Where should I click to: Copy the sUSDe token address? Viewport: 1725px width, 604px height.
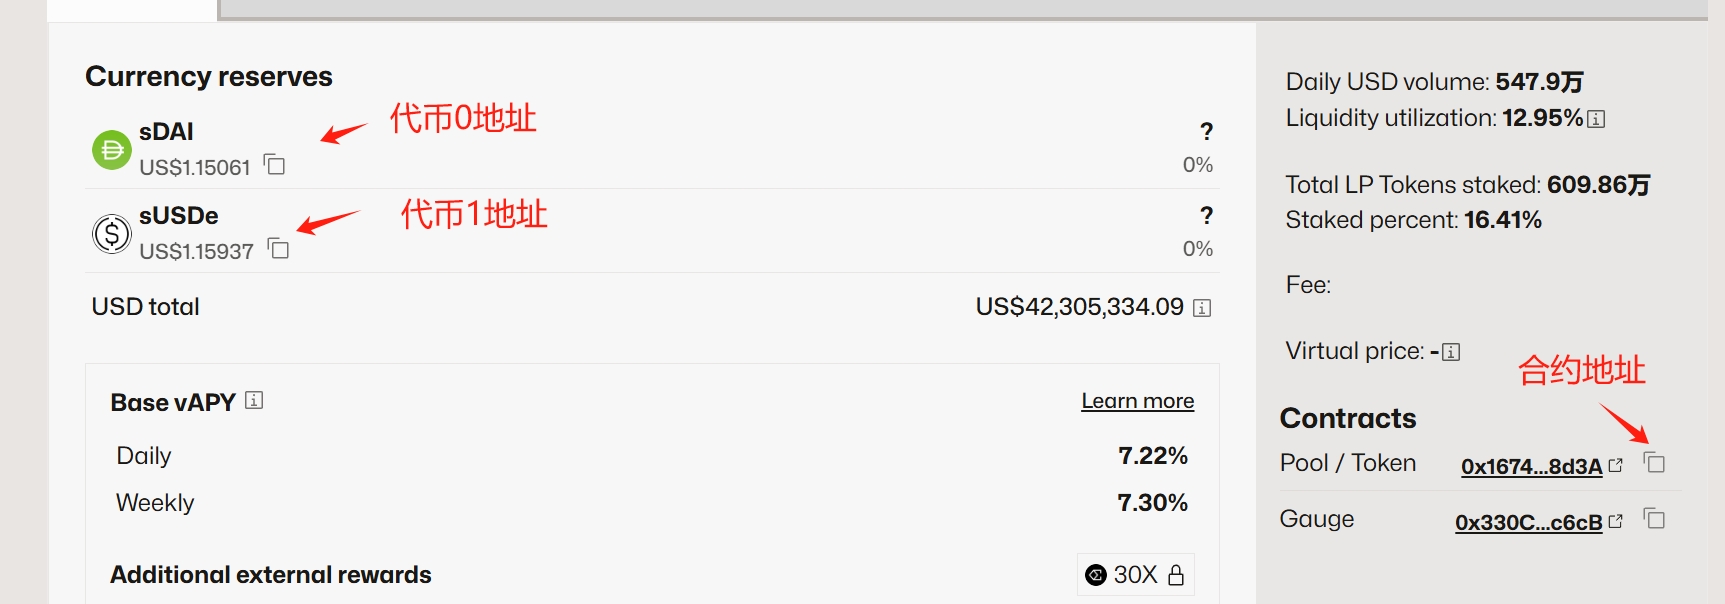coord(279,249)
